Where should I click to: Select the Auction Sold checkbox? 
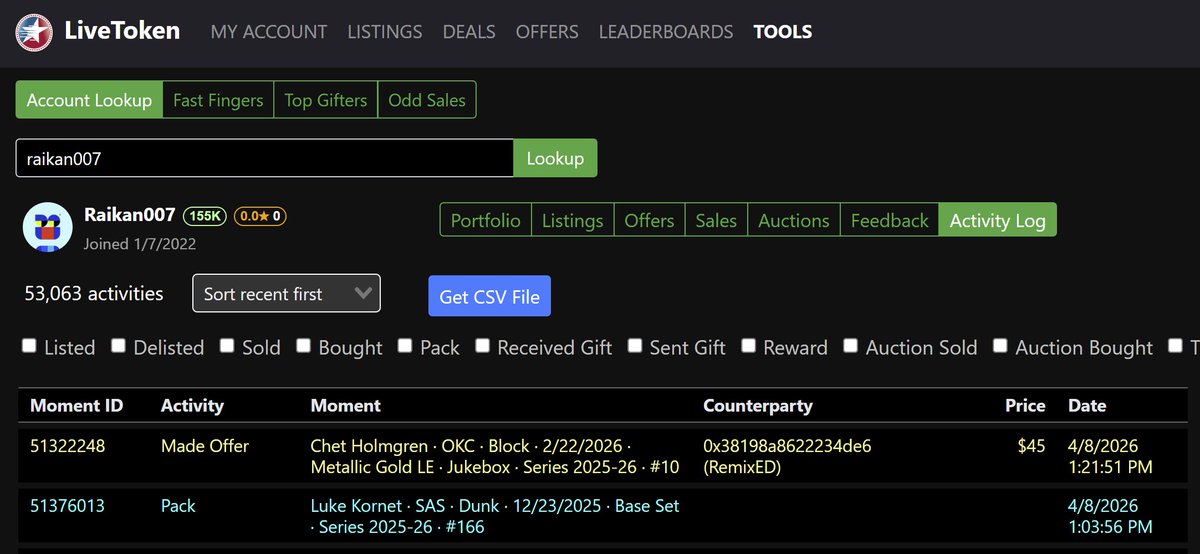point(850,346)
